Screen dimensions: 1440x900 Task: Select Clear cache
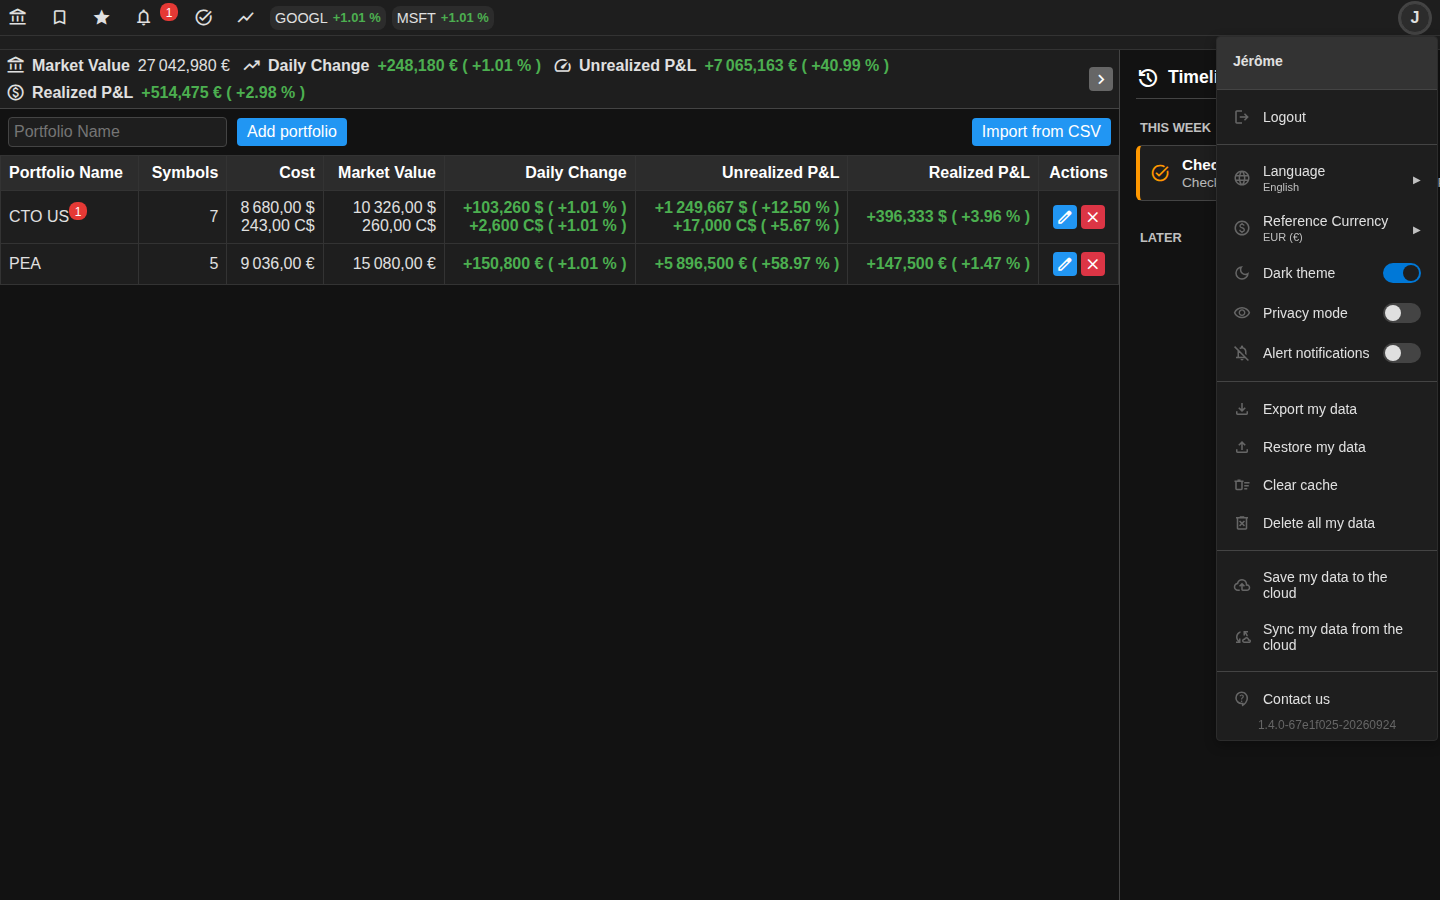[x=1327, y=485]
